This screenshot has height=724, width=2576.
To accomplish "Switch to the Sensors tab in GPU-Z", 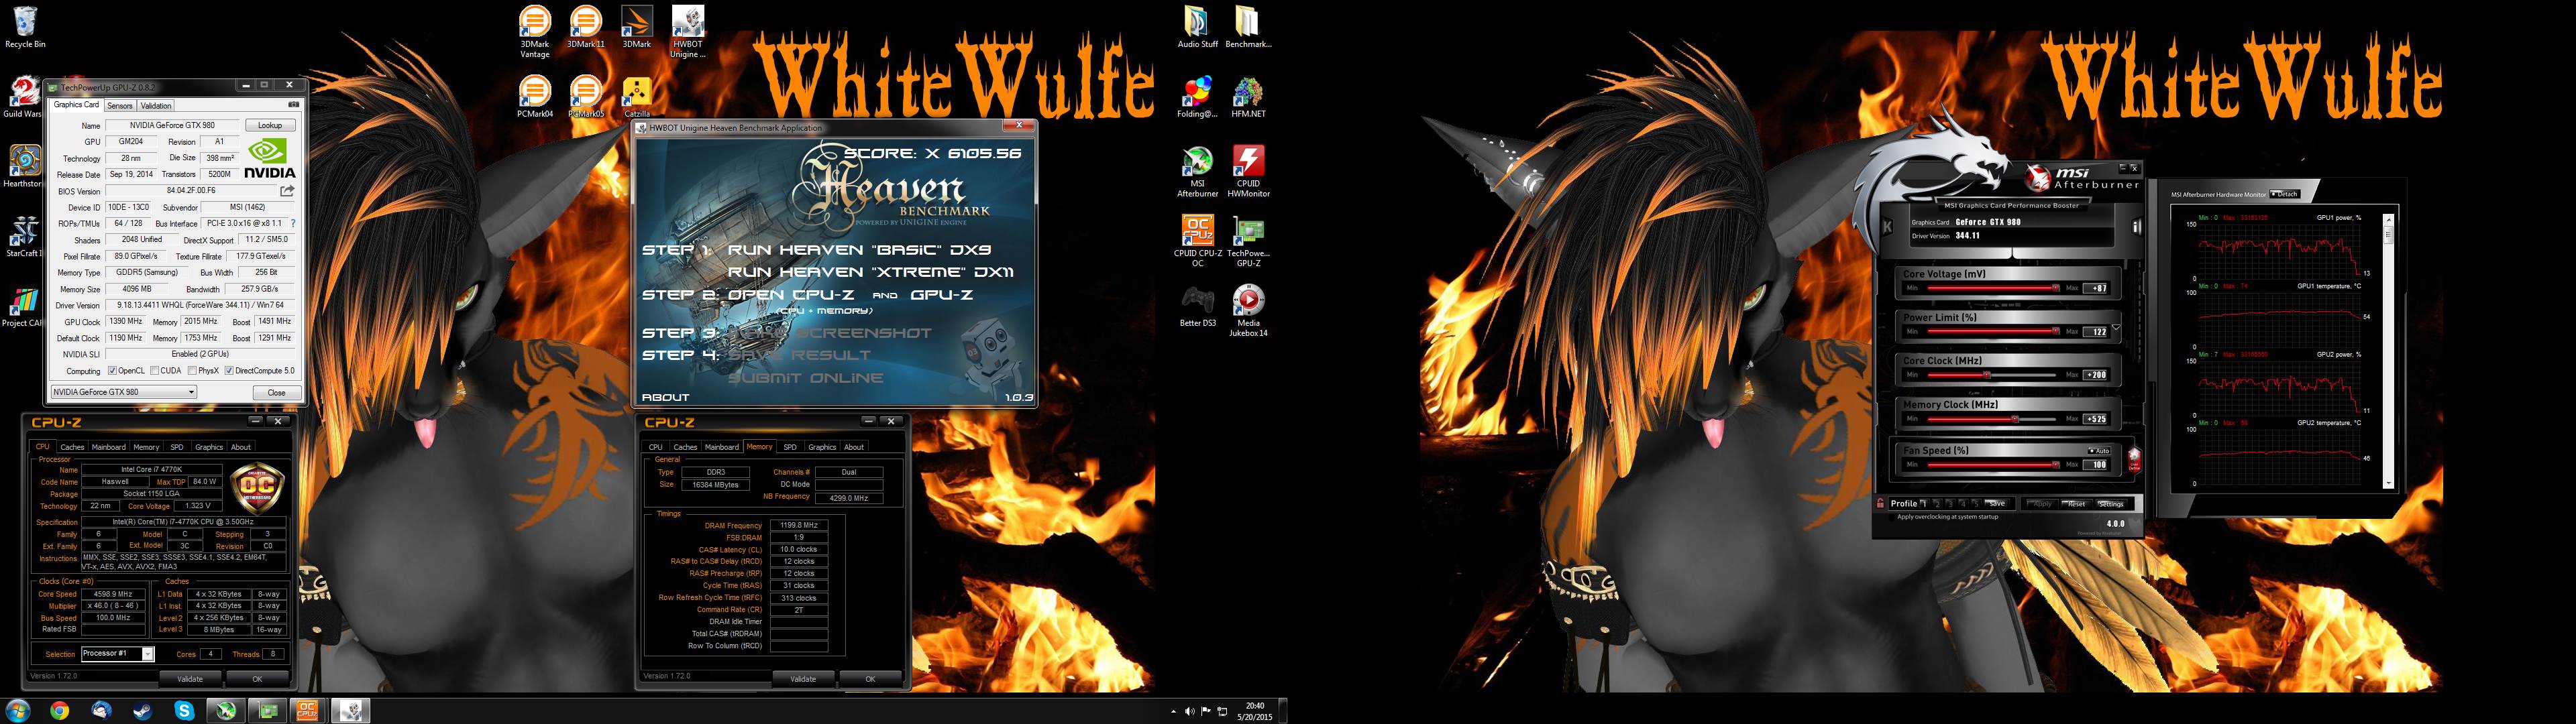I will 119,105.
